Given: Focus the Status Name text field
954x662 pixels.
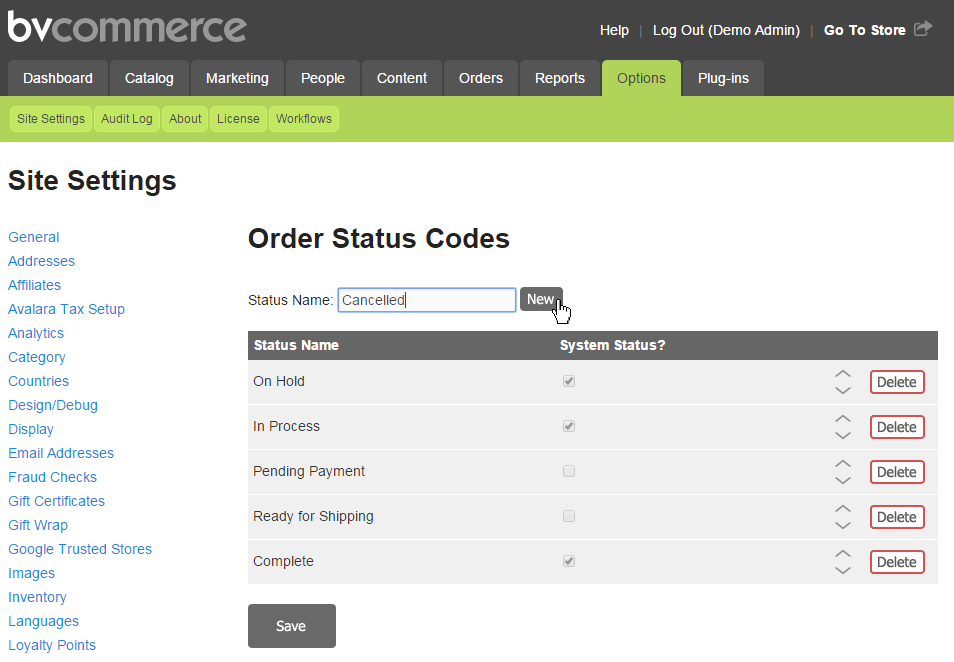Looking at the screenshot, I should [x=426, y=300].
